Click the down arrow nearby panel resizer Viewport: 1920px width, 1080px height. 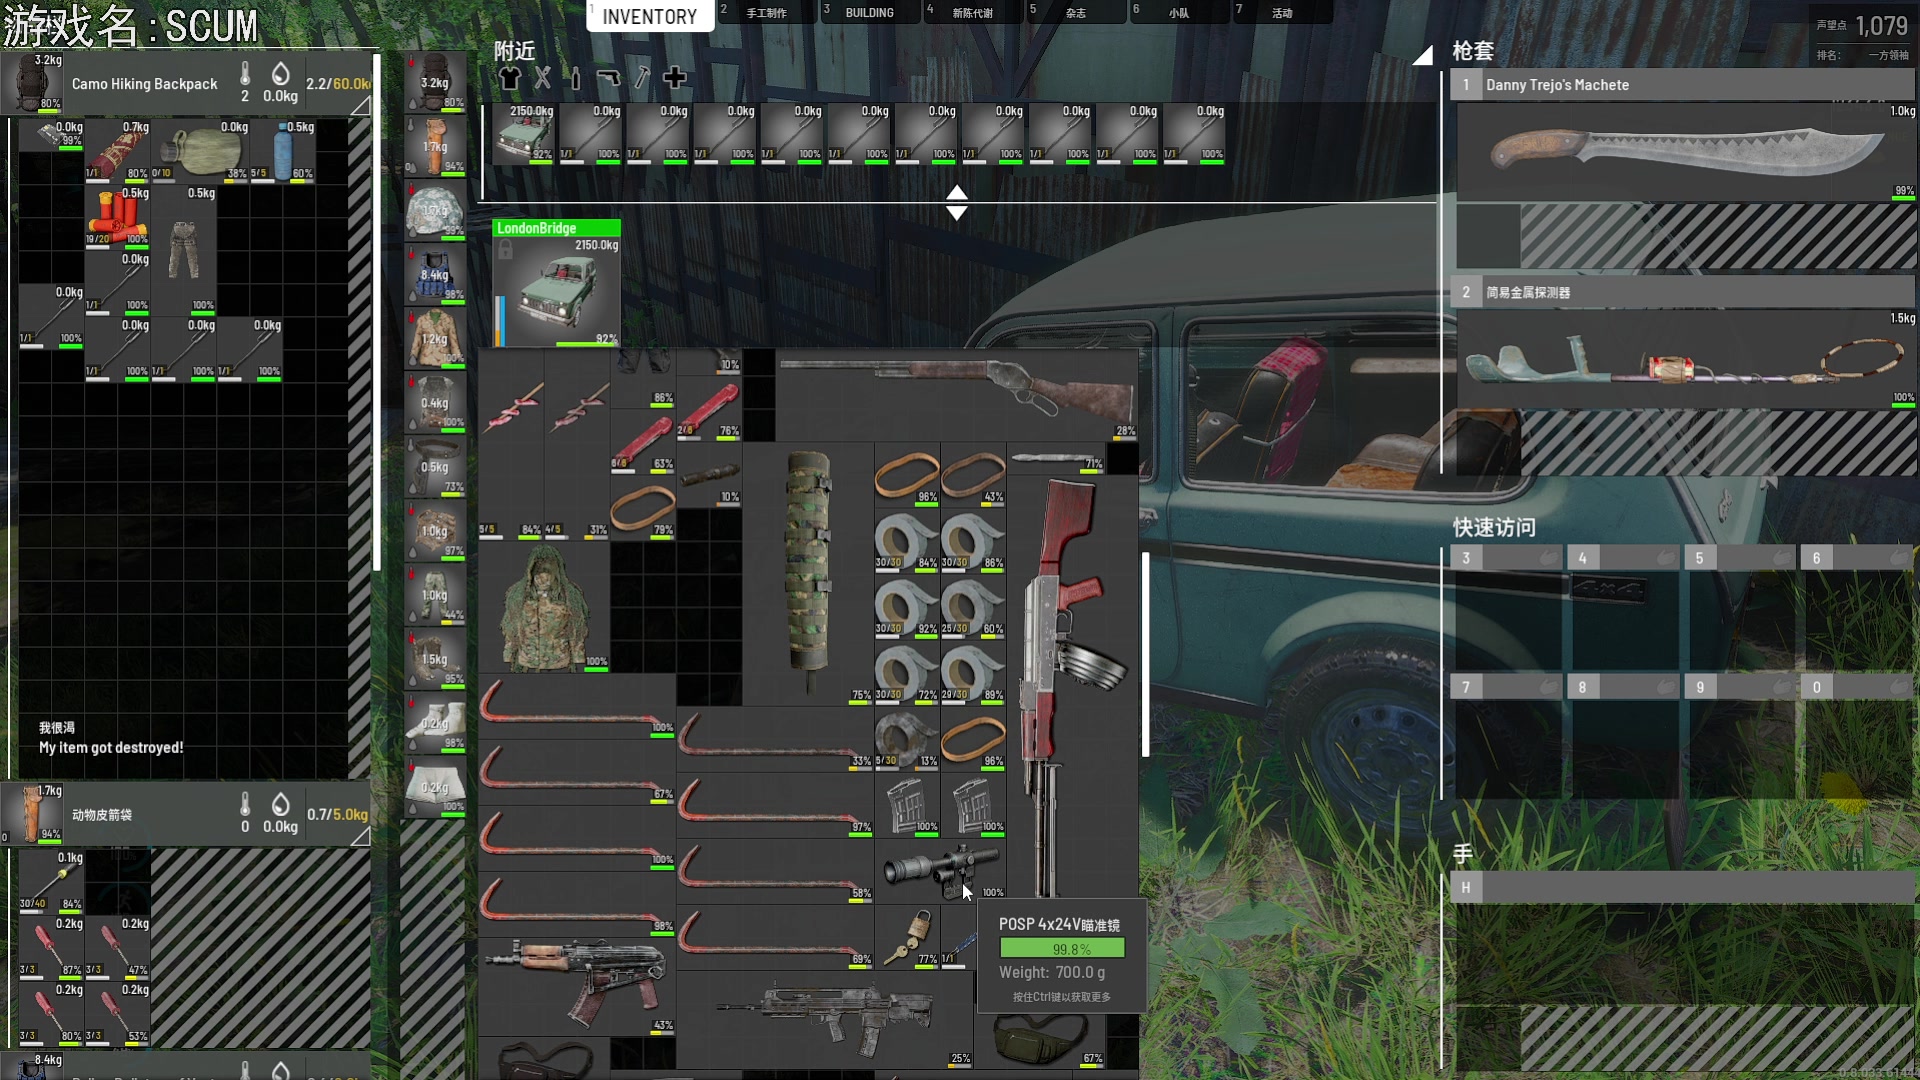click(957, 213)
